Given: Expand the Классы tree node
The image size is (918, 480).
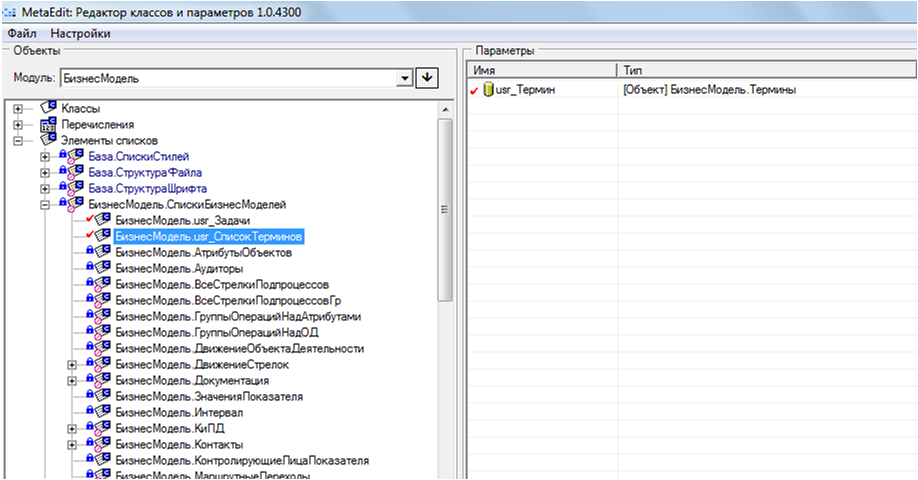Looking at the screenshot, I should click(18, 108).
